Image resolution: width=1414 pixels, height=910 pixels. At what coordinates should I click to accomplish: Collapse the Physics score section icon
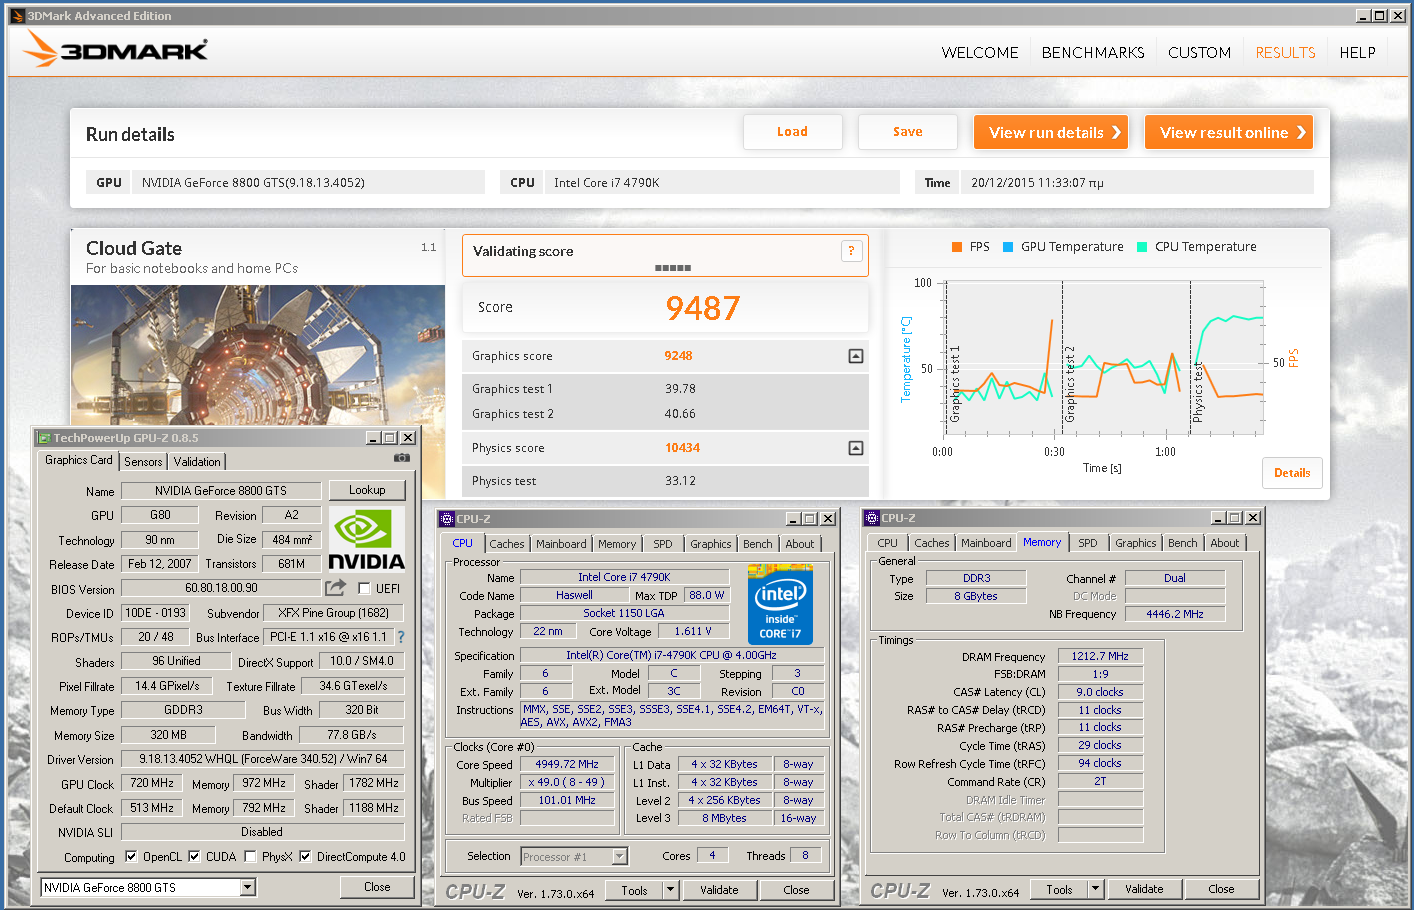[856, 448]
